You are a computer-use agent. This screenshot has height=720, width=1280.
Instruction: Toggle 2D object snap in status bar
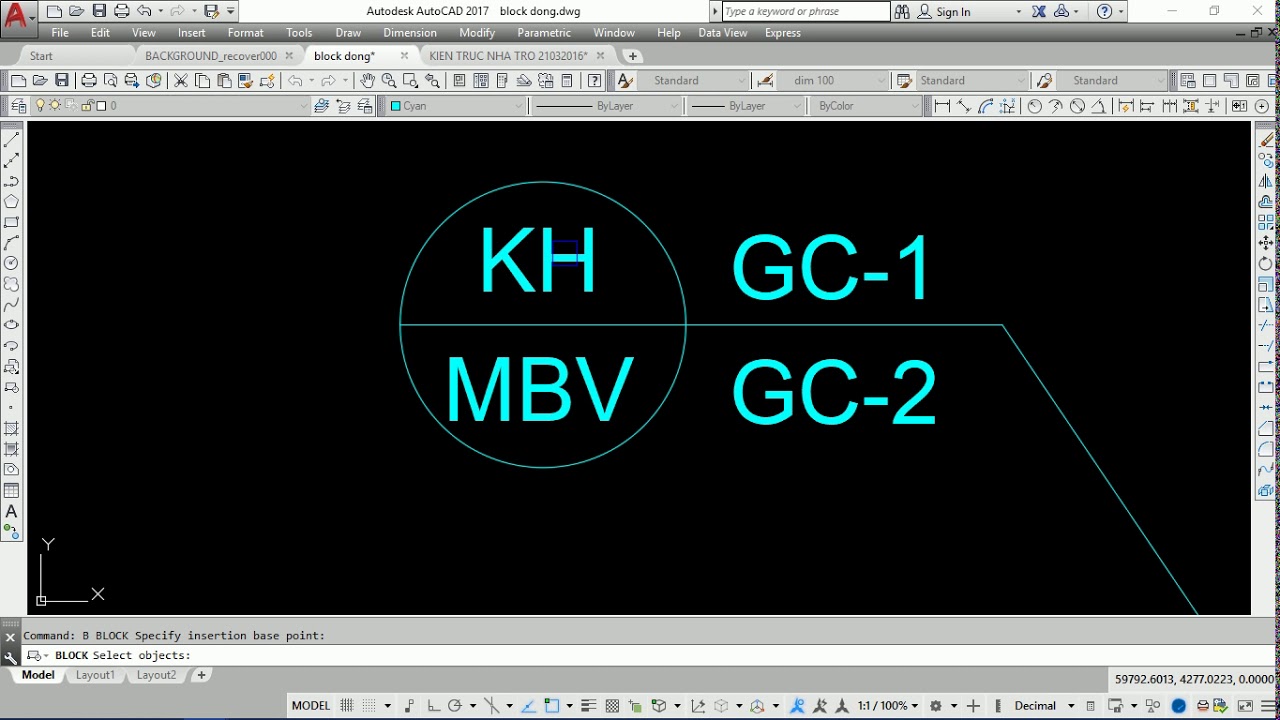point(552,705)
